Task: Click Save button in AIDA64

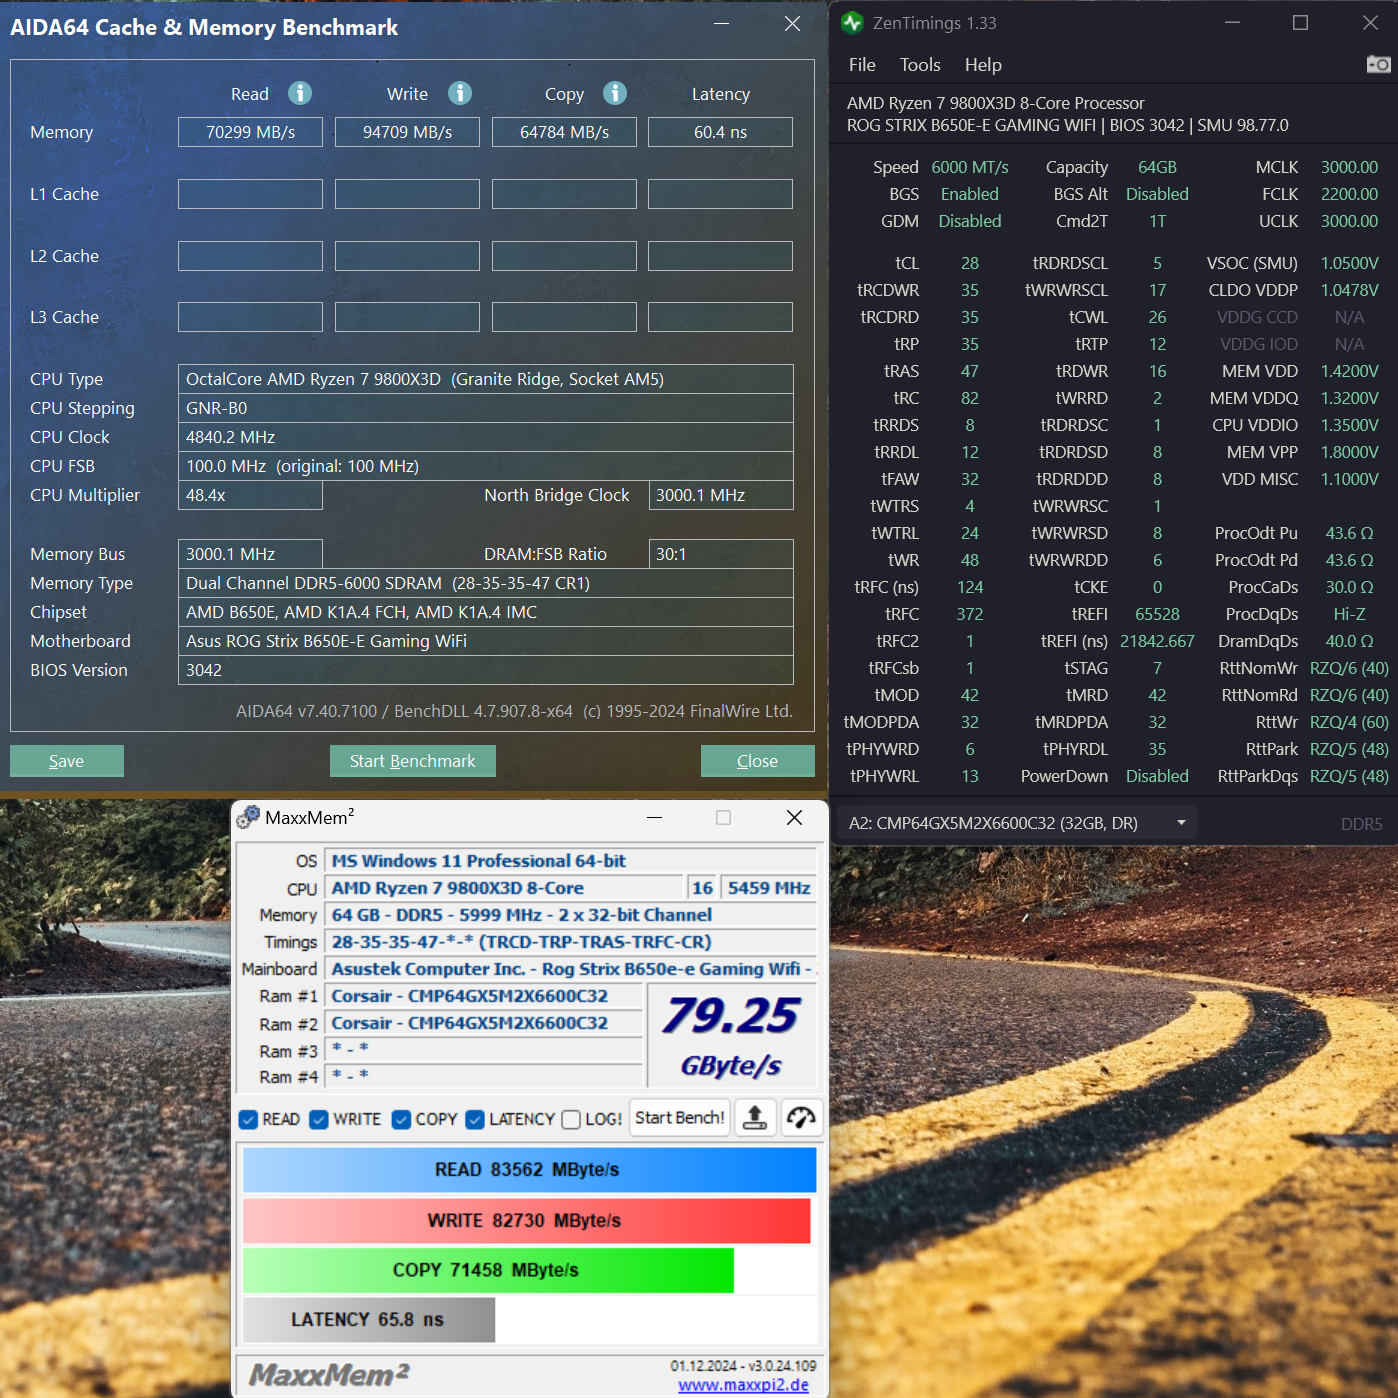Action: [x=67, y=761]
